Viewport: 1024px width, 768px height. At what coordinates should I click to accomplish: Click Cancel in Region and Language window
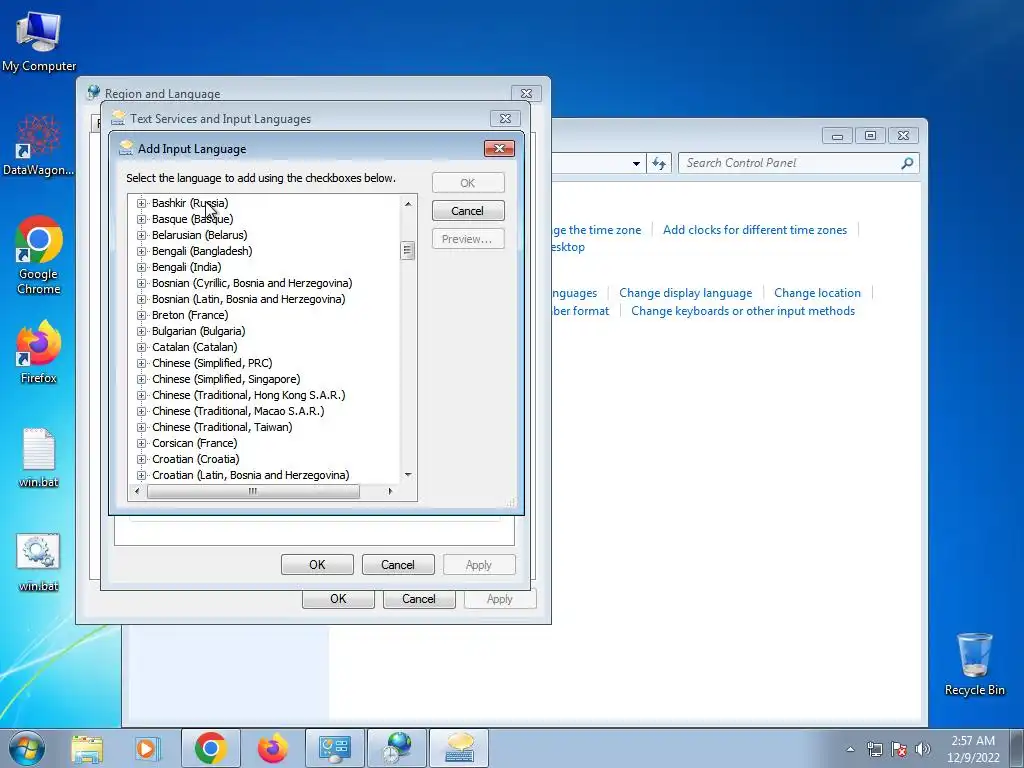[x=419, y=599]
